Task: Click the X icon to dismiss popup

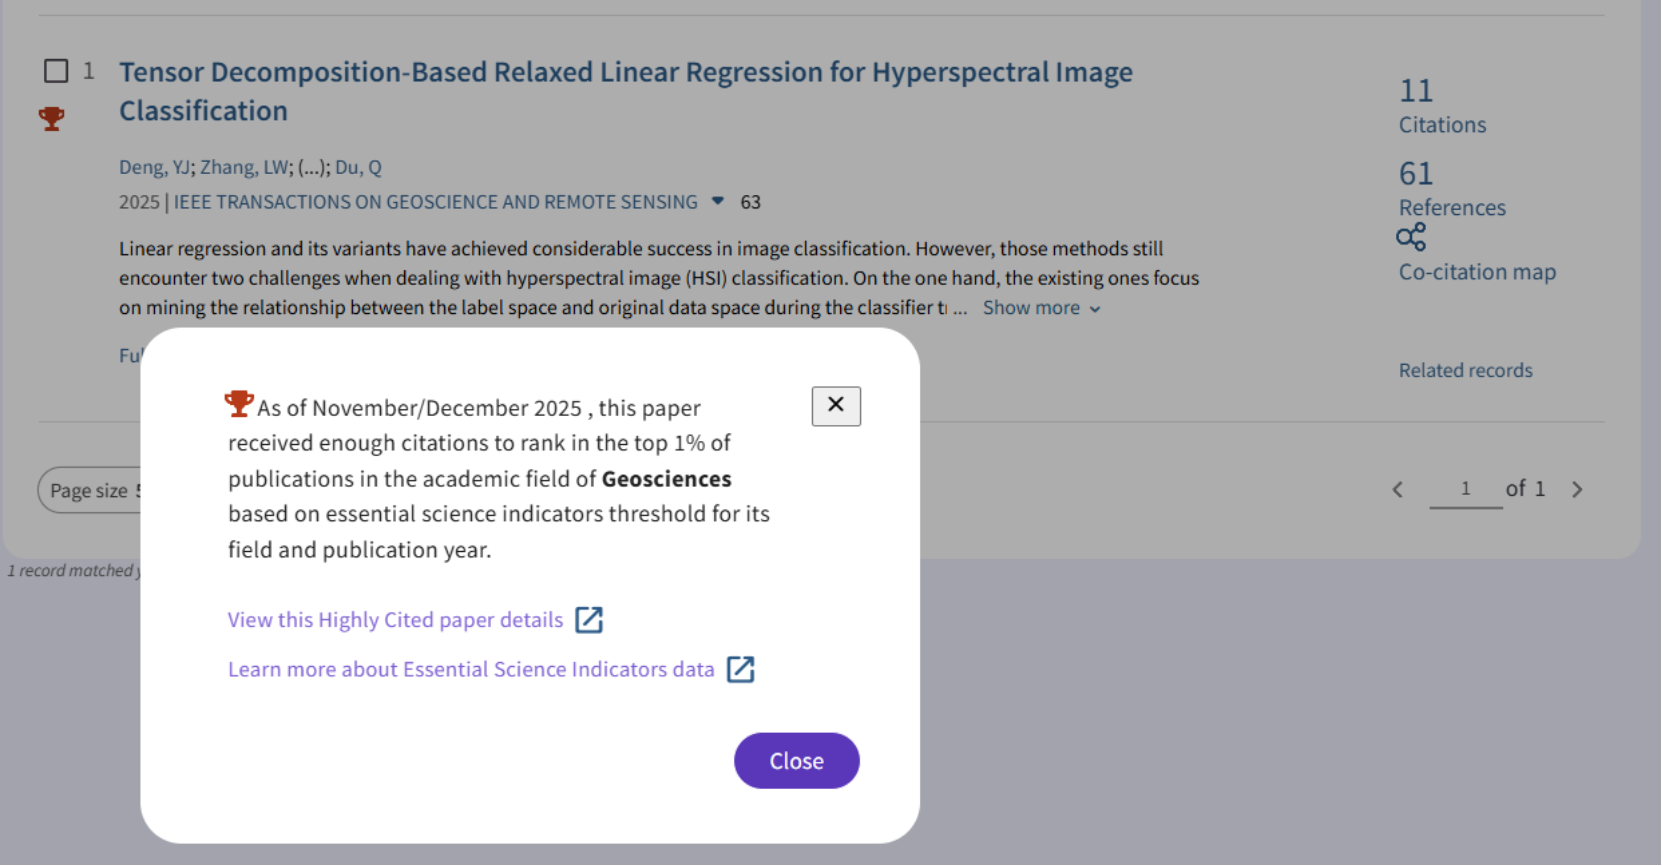Action: (836, 406)
